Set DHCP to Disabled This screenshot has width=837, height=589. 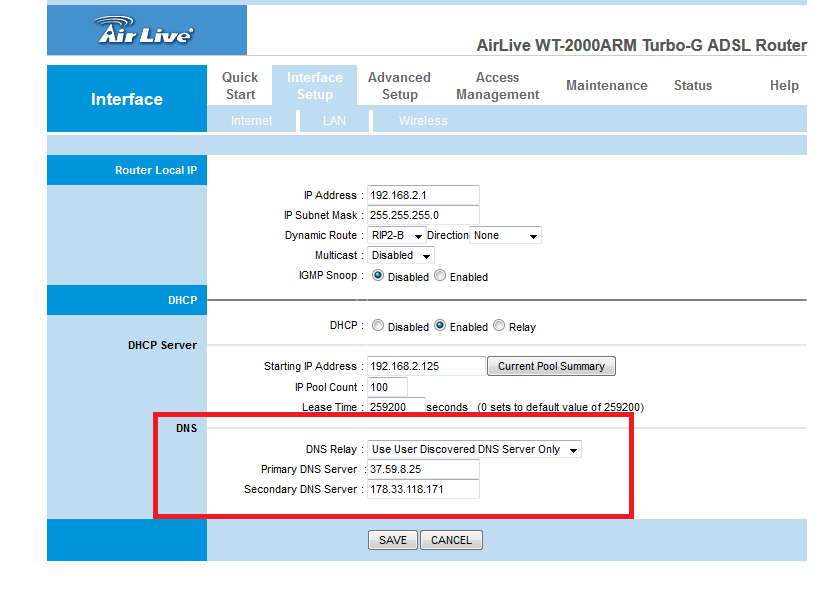point(378,326)
